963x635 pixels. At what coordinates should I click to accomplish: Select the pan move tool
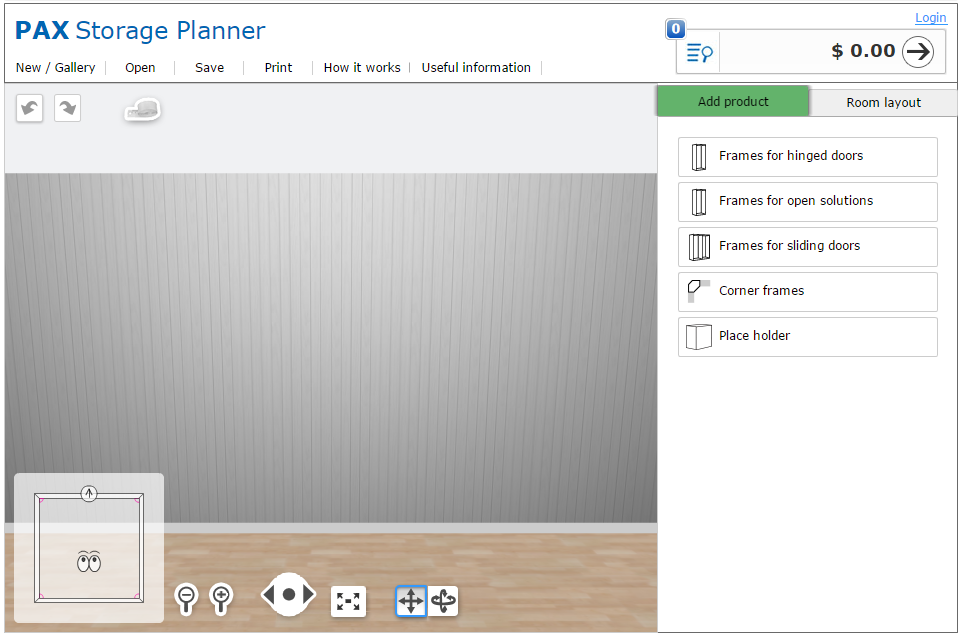pyautogui.click(x=411, y=601)
